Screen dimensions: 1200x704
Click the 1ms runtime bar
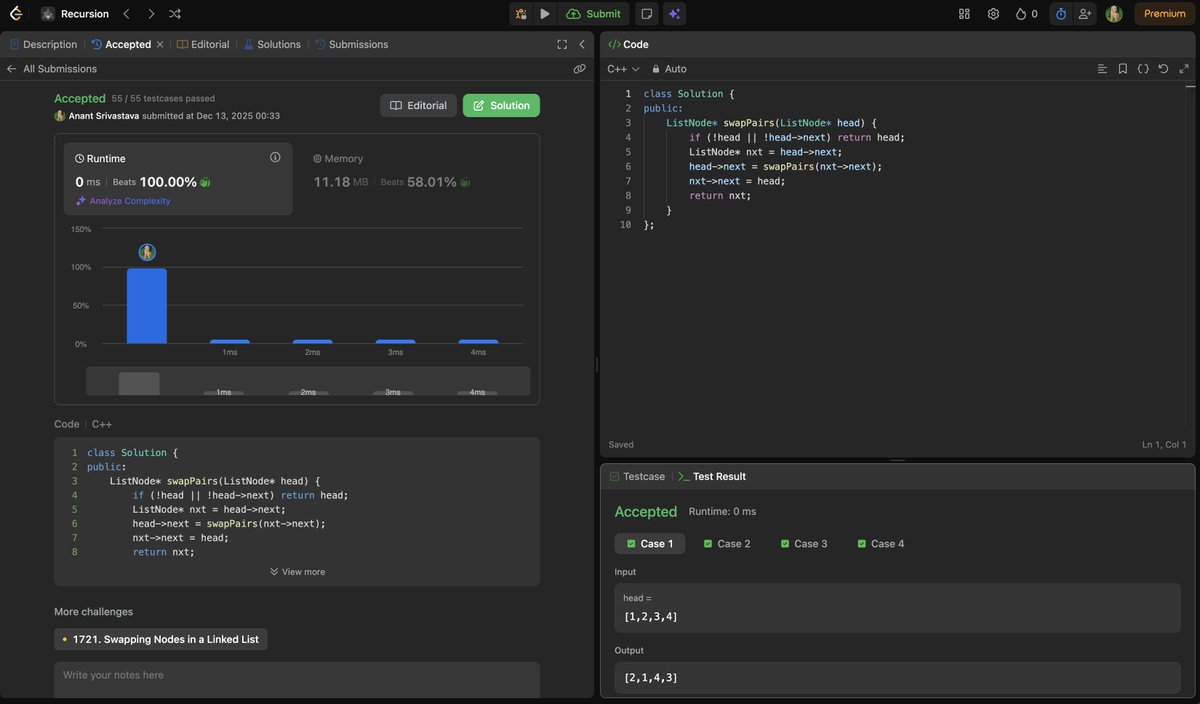coord(230,342)
